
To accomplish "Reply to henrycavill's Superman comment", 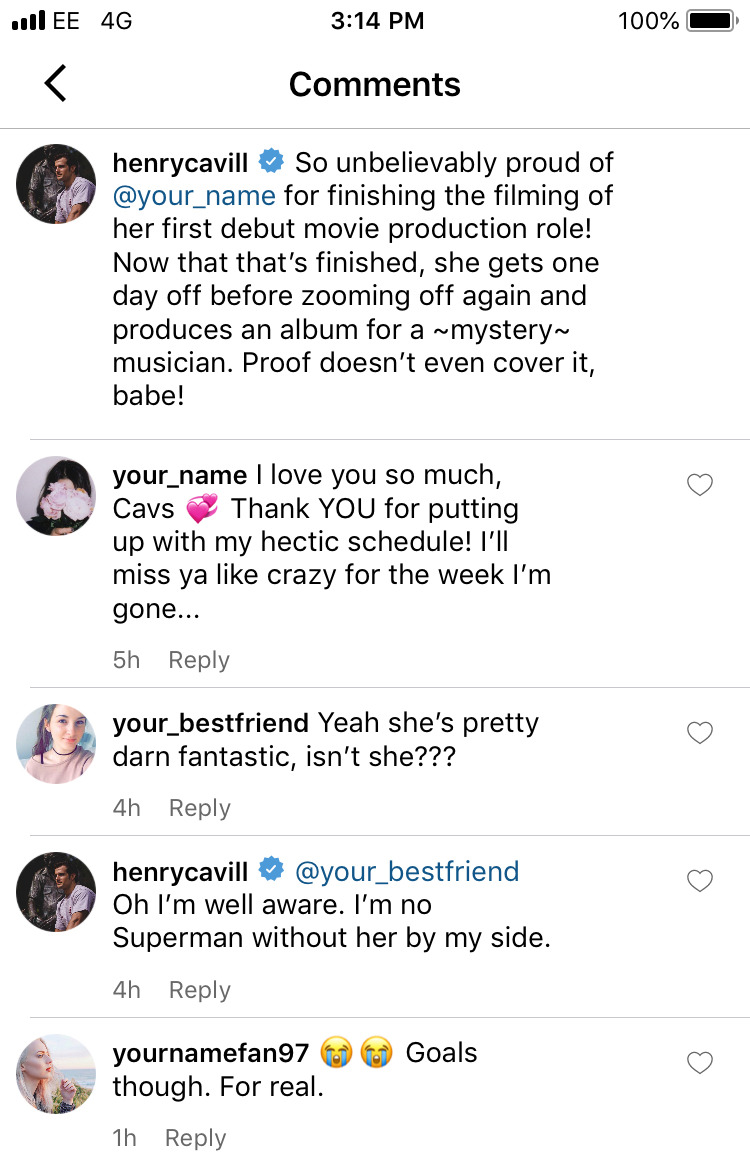I will coord(199,990).
